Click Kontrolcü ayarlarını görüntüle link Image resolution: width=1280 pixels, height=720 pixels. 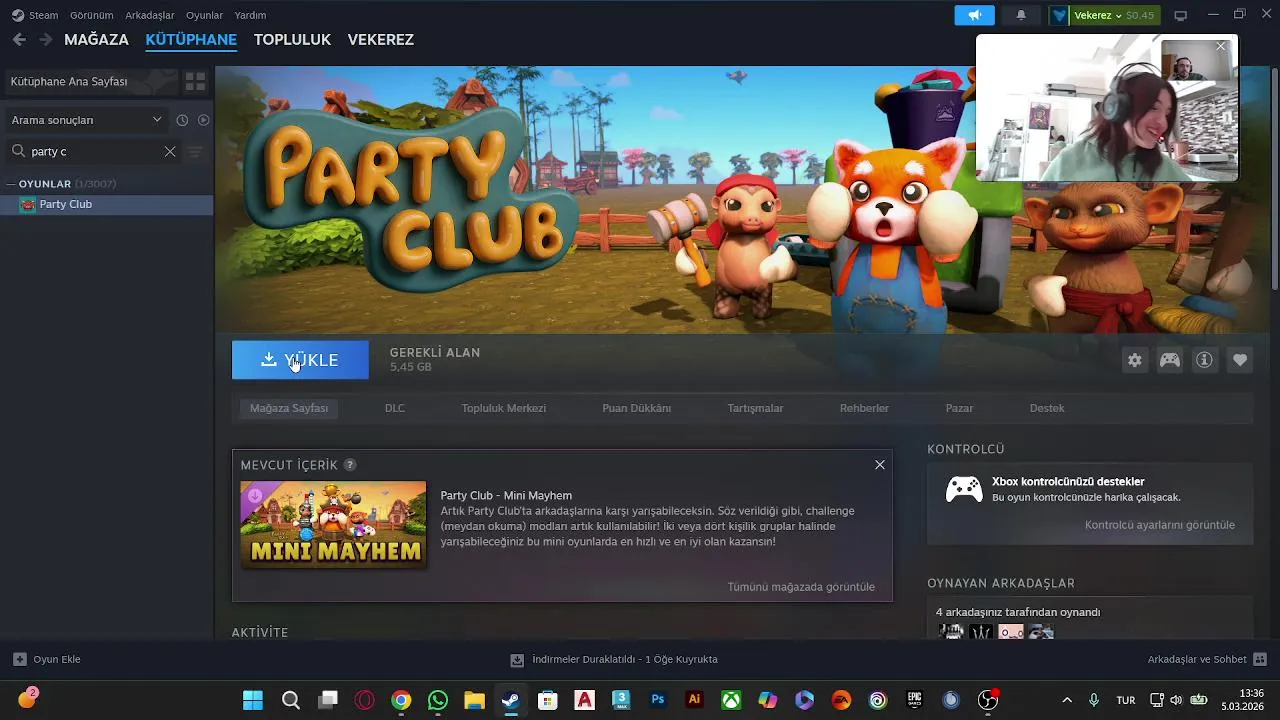click(1160, 525)
